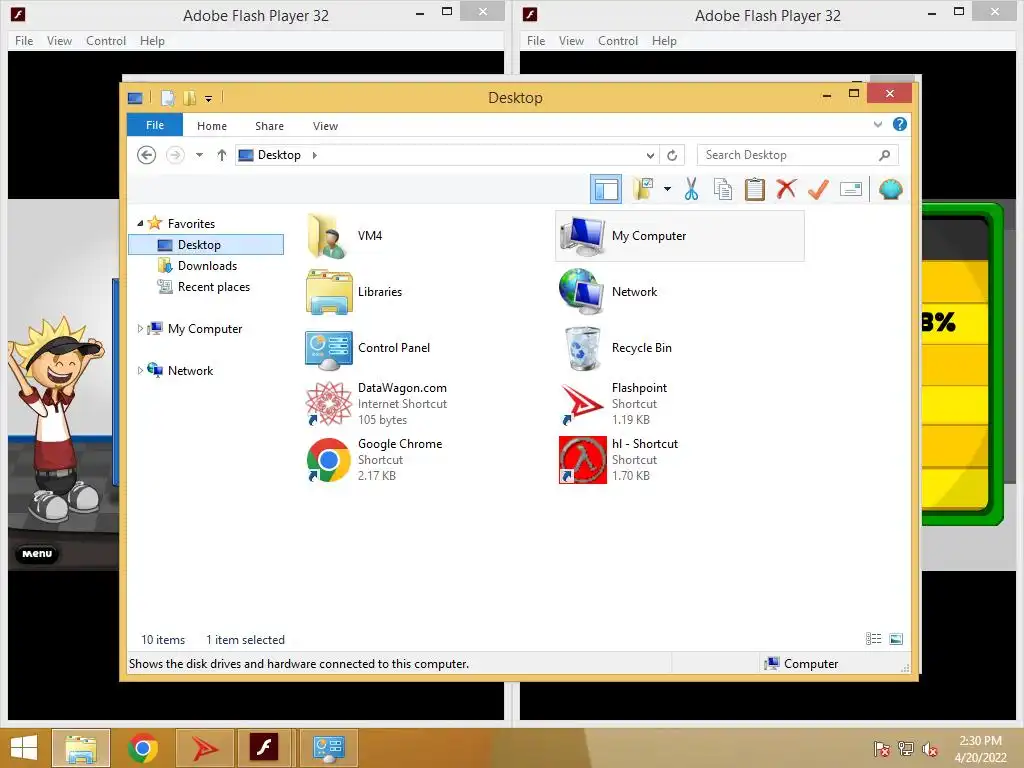Switch to details view in status bar
Image resolution: width=1024 pixels, height=768 pixels.
873,639
